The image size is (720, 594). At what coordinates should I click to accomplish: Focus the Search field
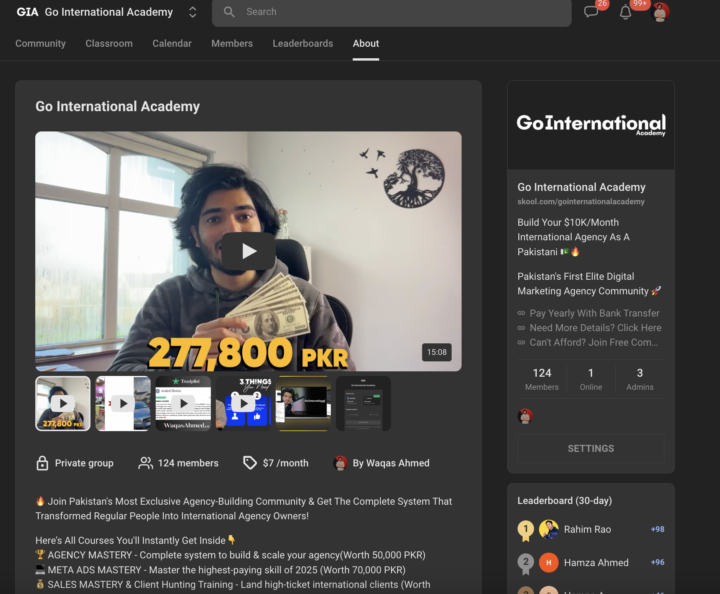coord(392,12)
